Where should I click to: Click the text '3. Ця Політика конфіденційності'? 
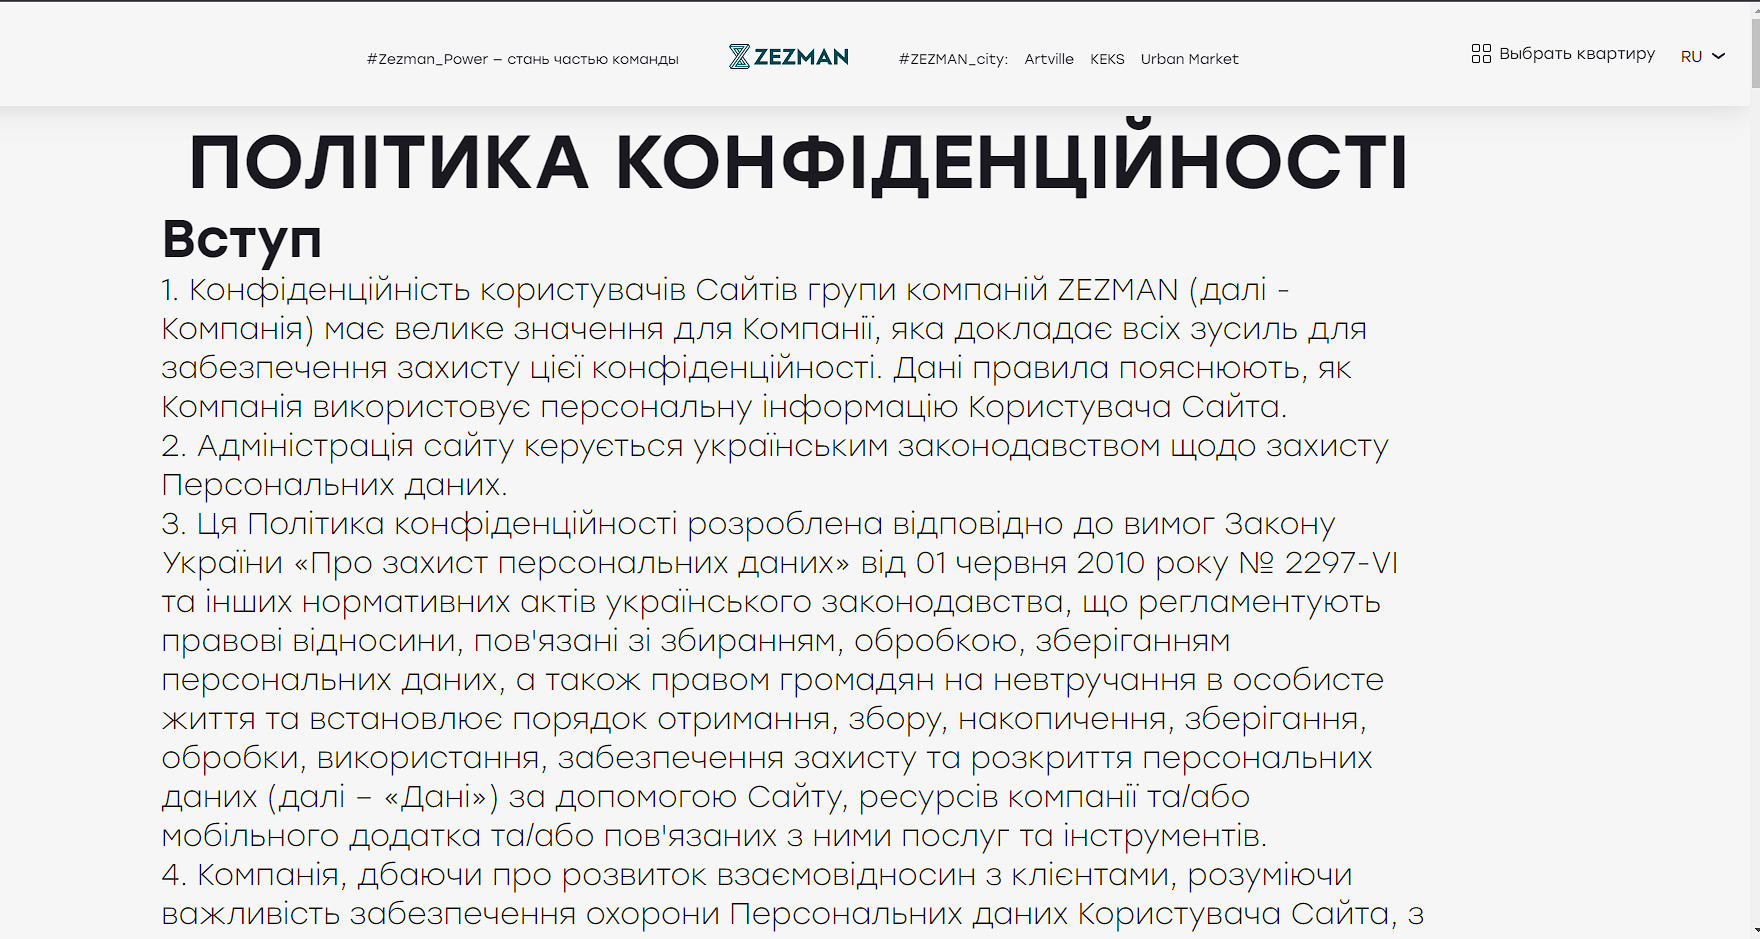[420, 524]
